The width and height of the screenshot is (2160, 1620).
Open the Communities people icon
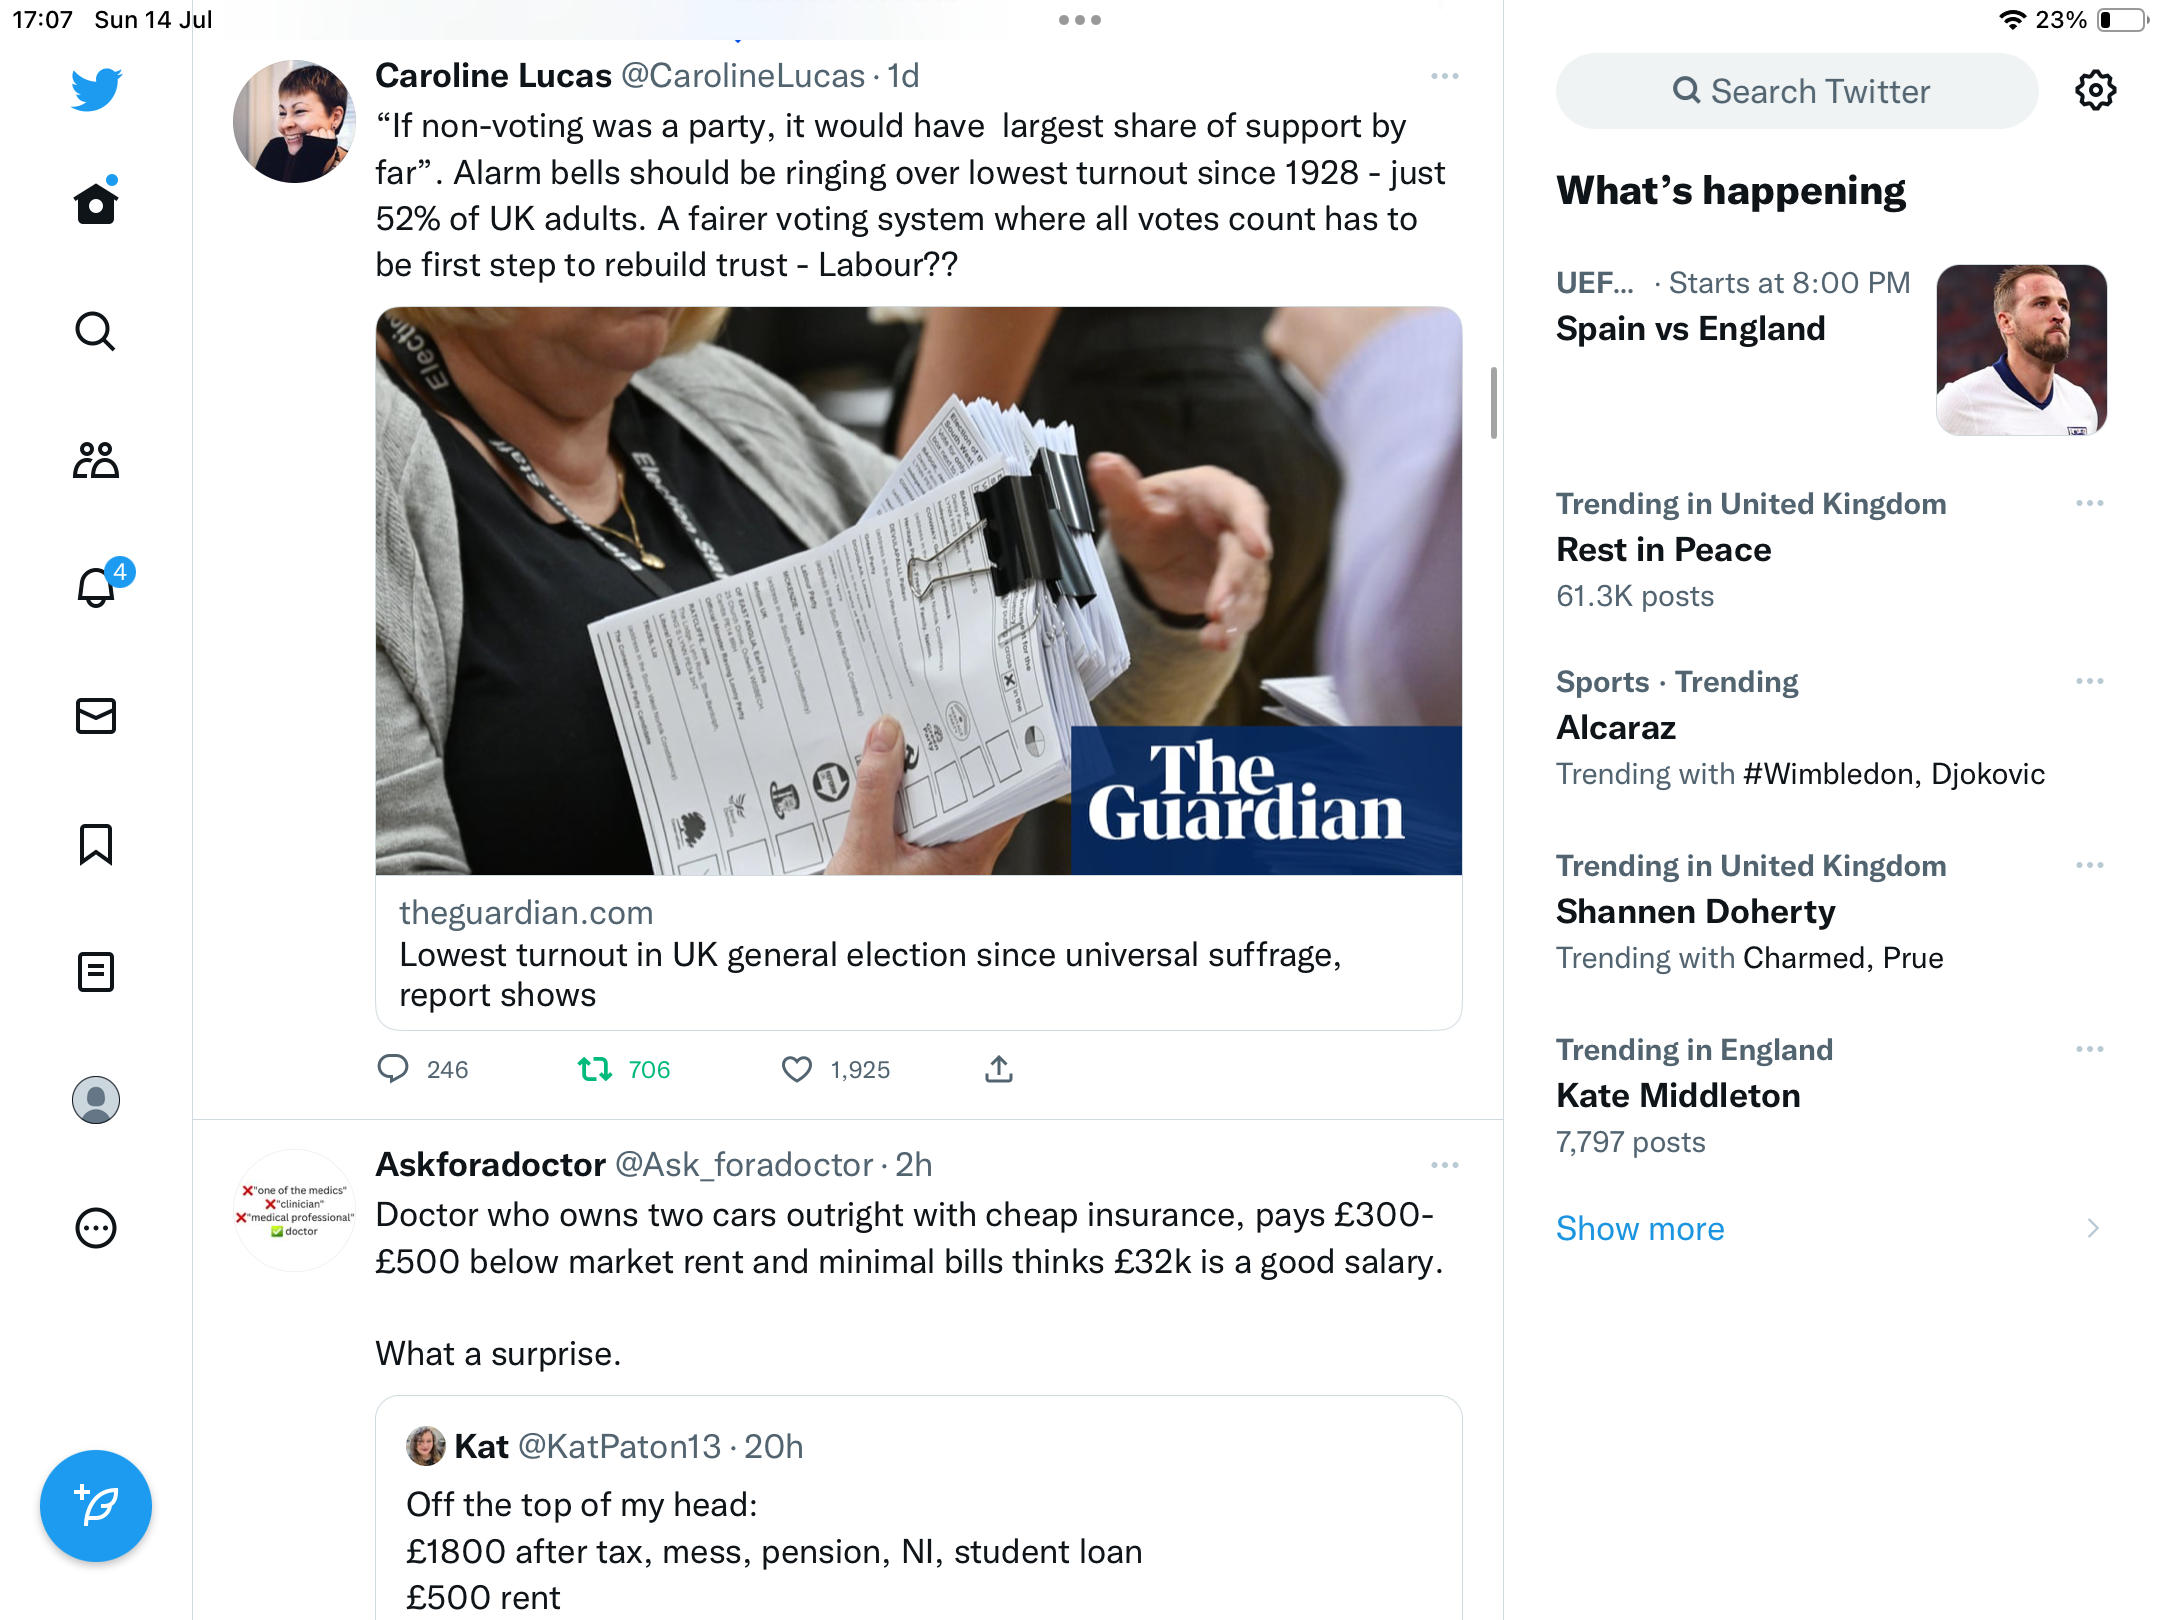point(96,460)
